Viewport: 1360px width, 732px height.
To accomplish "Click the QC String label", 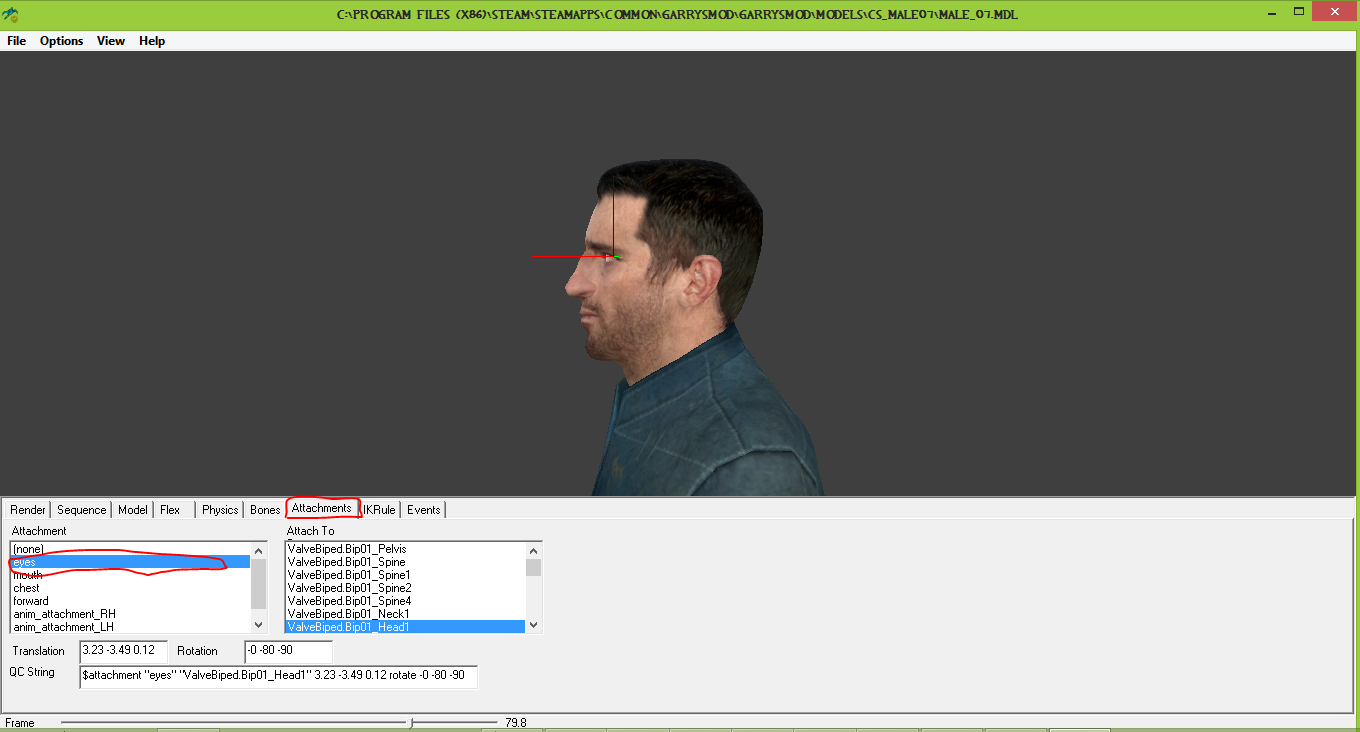I will [x=32, y=672].
